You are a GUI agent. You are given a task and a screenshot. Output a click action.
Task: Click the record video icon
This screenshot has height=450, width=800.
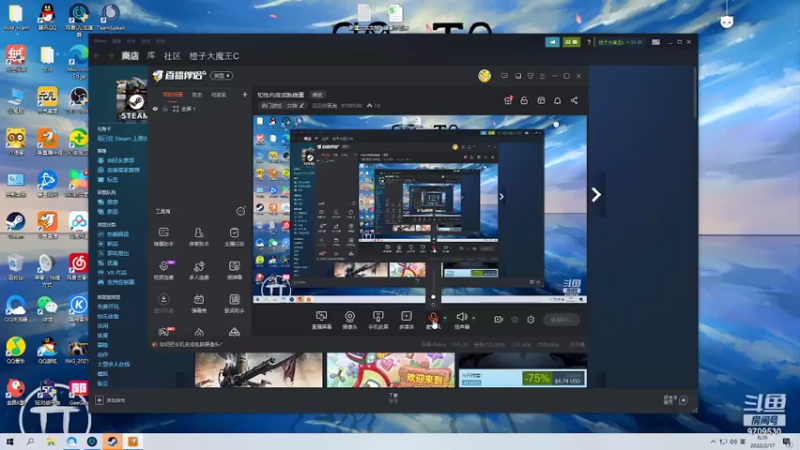[498, 319]
